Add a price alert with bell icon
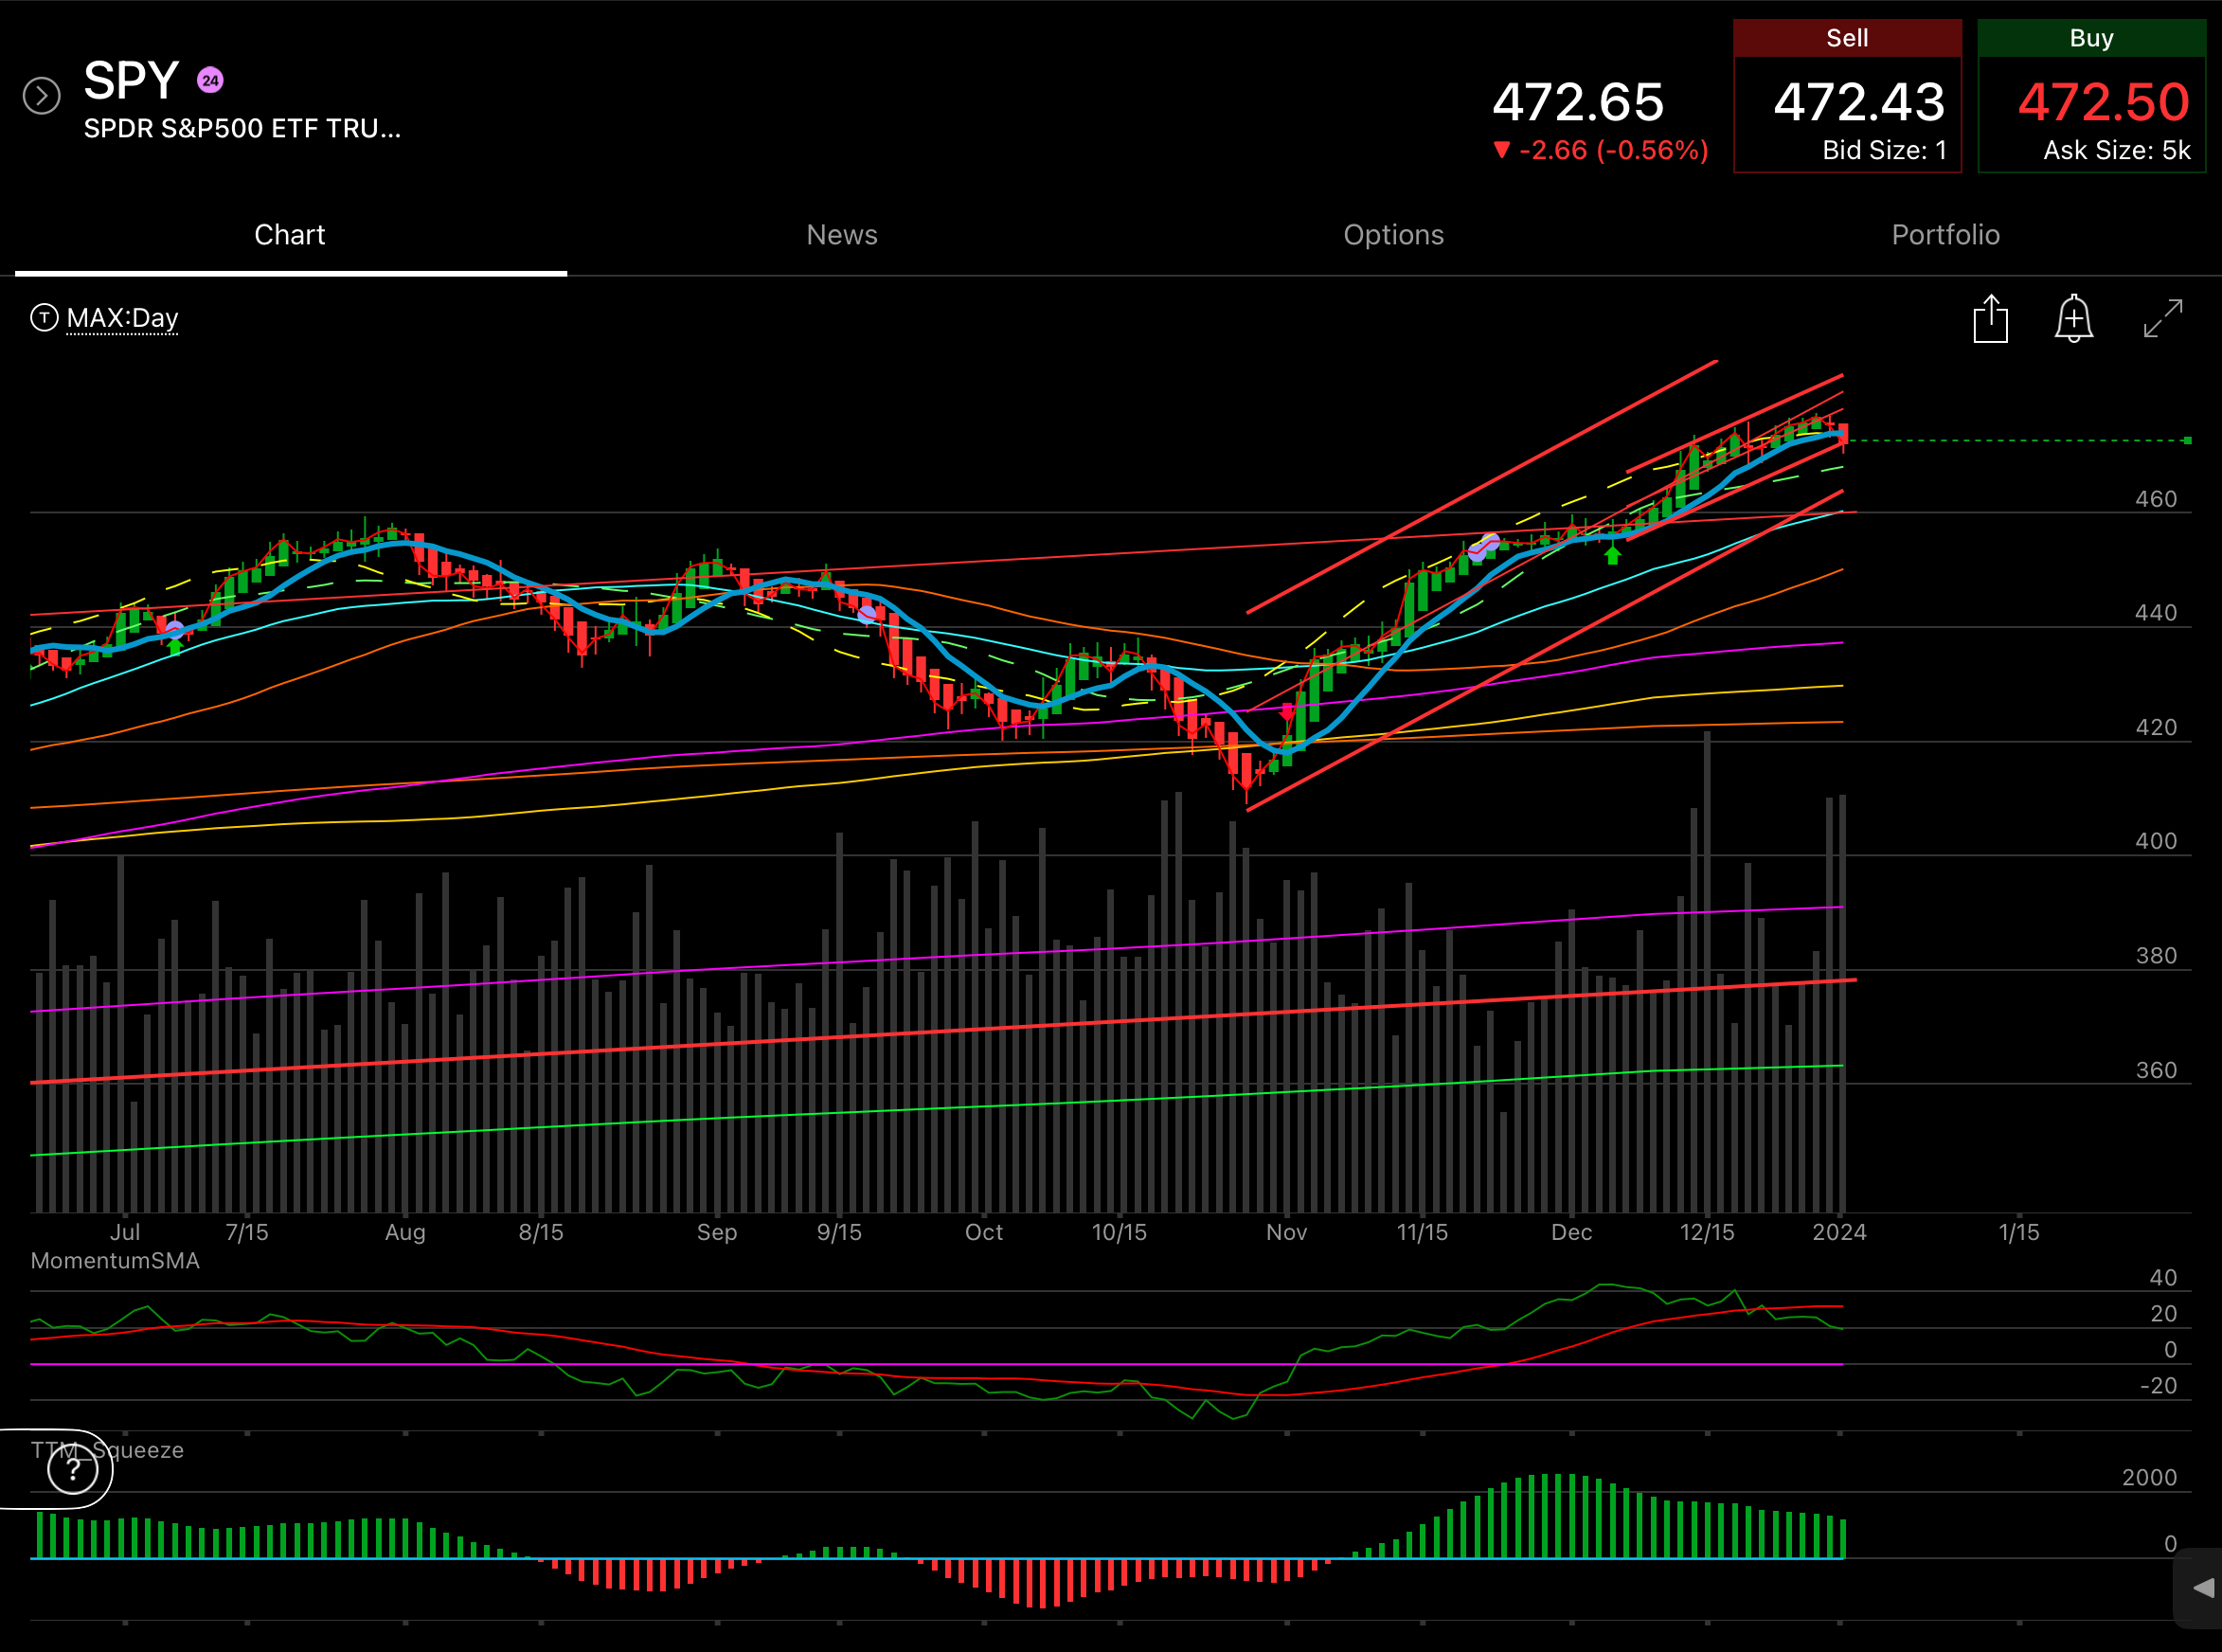Viewport: 2222px width, 1652px height. click(2073, 320)
